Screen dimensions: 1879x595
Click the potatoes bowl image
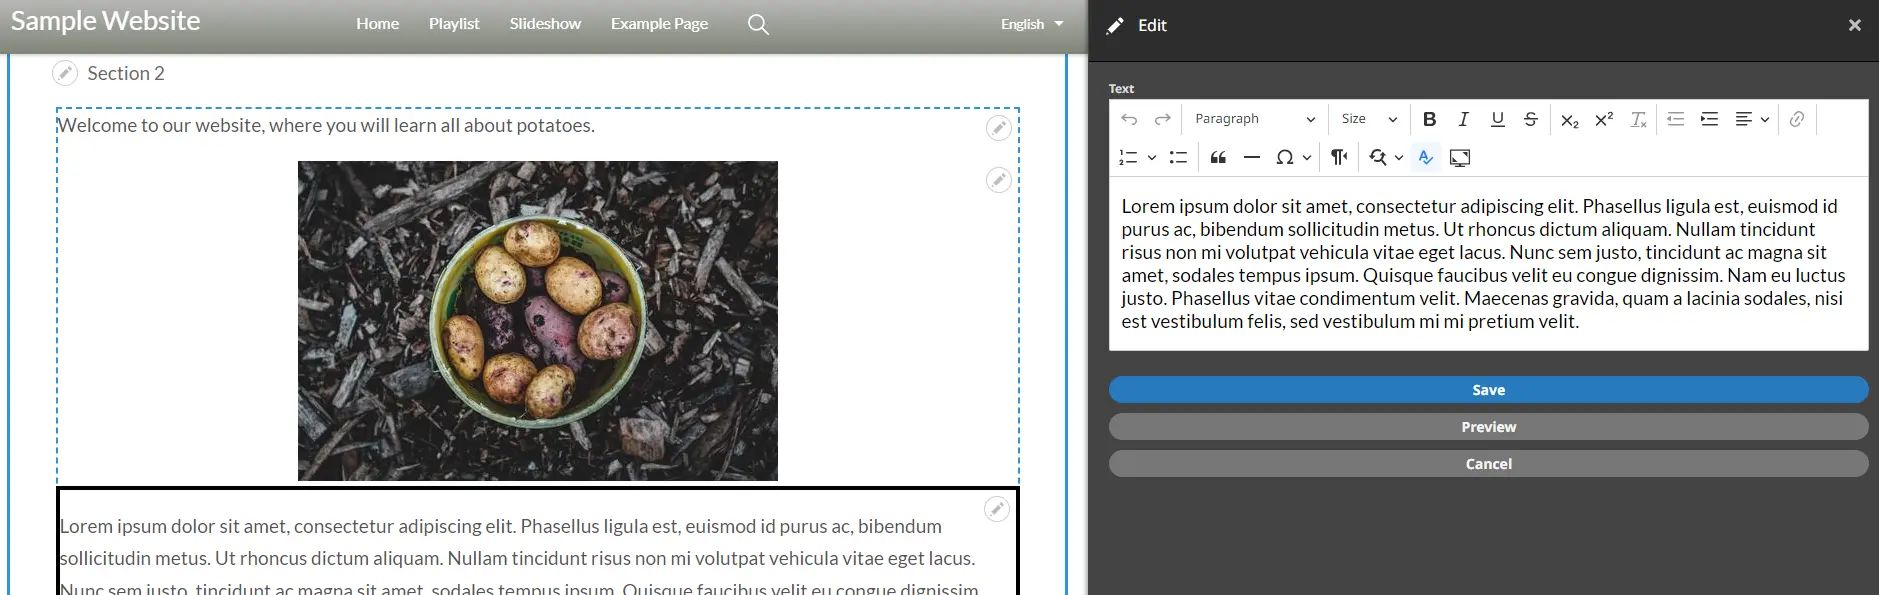537,320
